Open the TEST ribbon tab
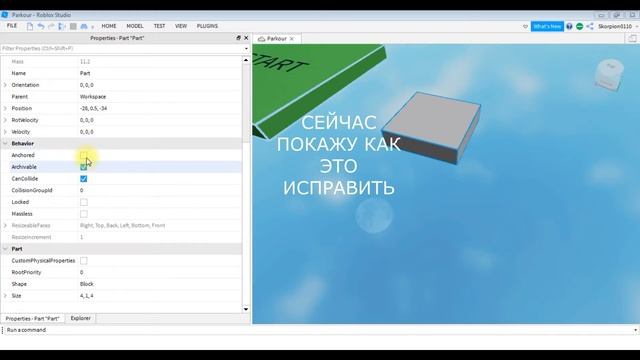 pyautogui.click(x=160, y=26)
